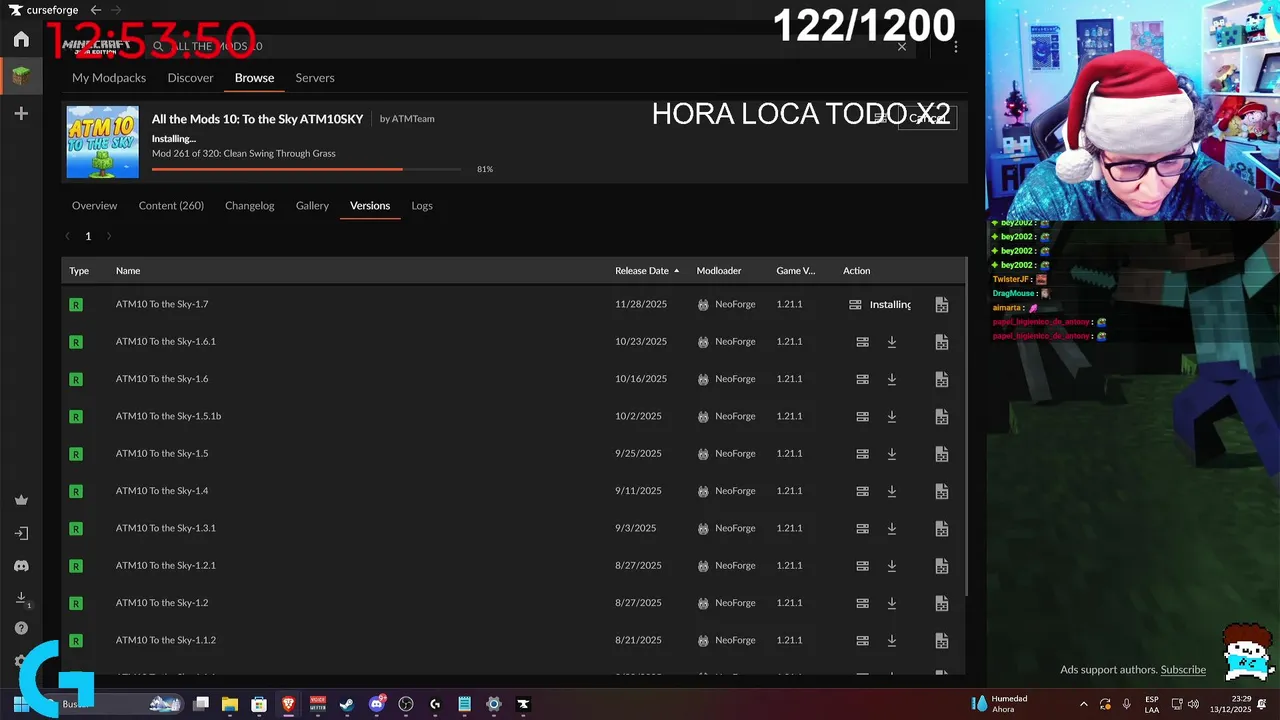
Task: Download ATM10 To the Sky-1.5
Action: pyautogui.click(x=892, y=454)
